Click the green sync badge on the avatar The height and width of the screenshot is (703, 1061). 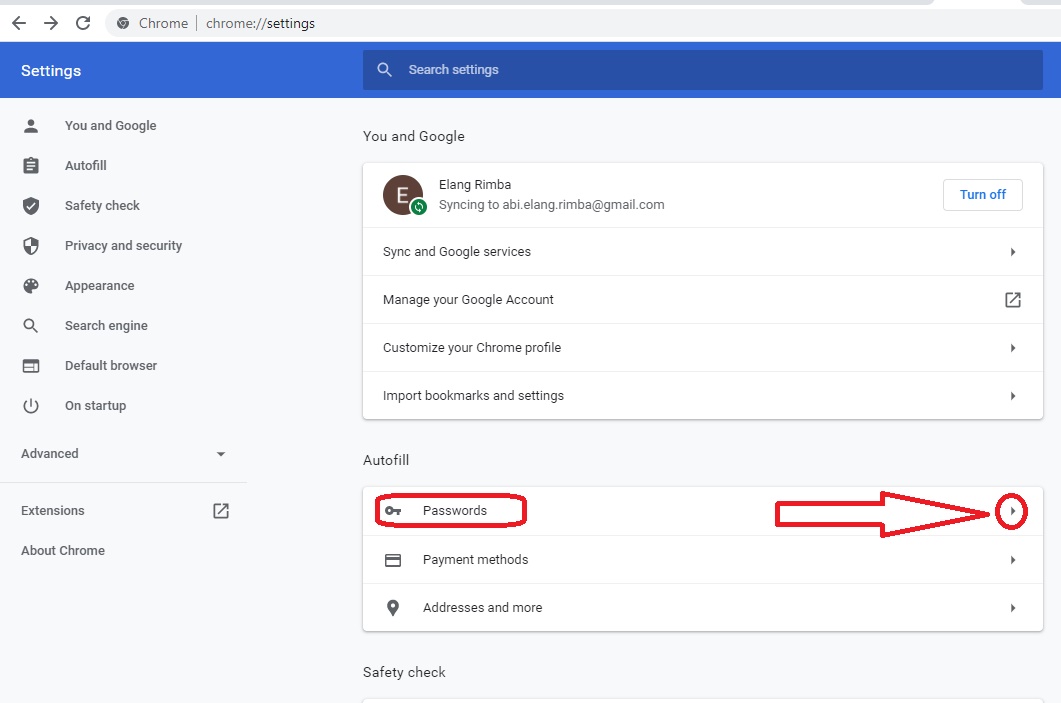tap(419, 207)
